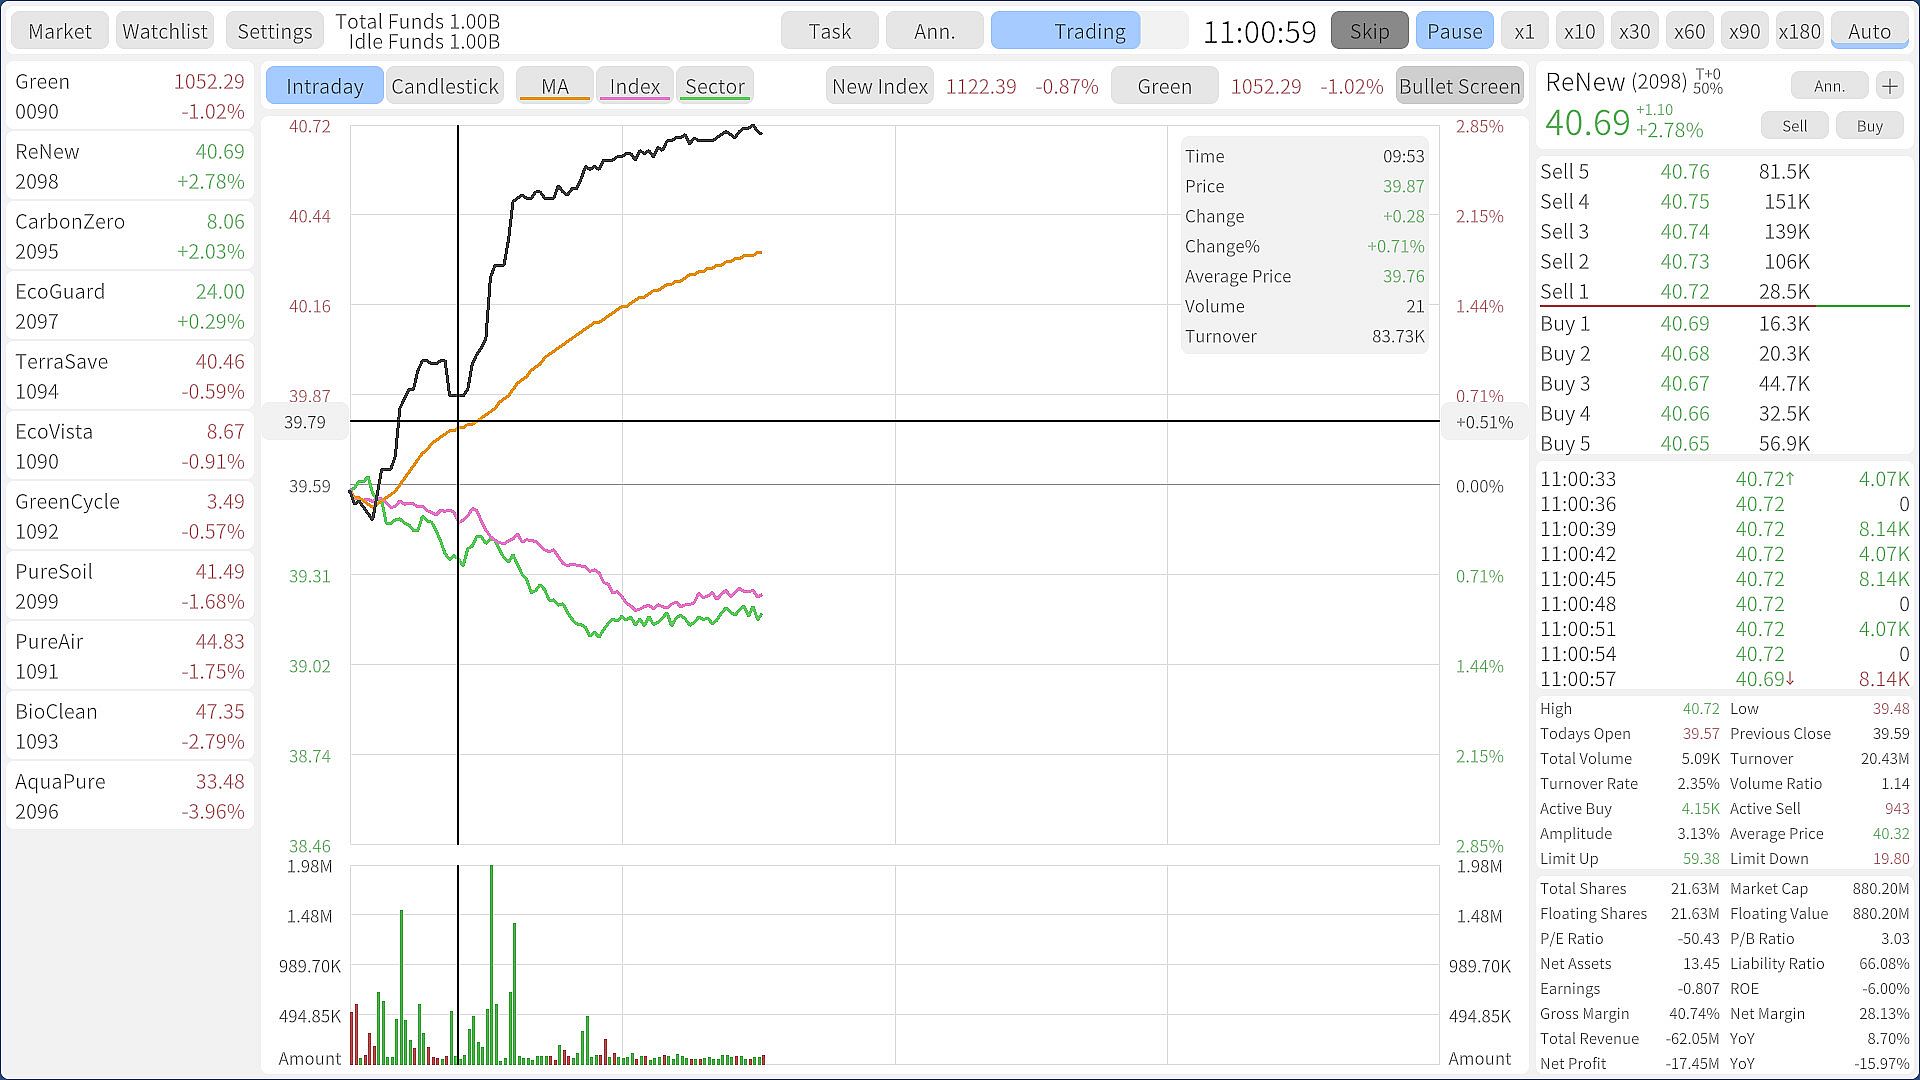Enable the Bullet Screen
1920x1080 pixels.
[1459, 86]
